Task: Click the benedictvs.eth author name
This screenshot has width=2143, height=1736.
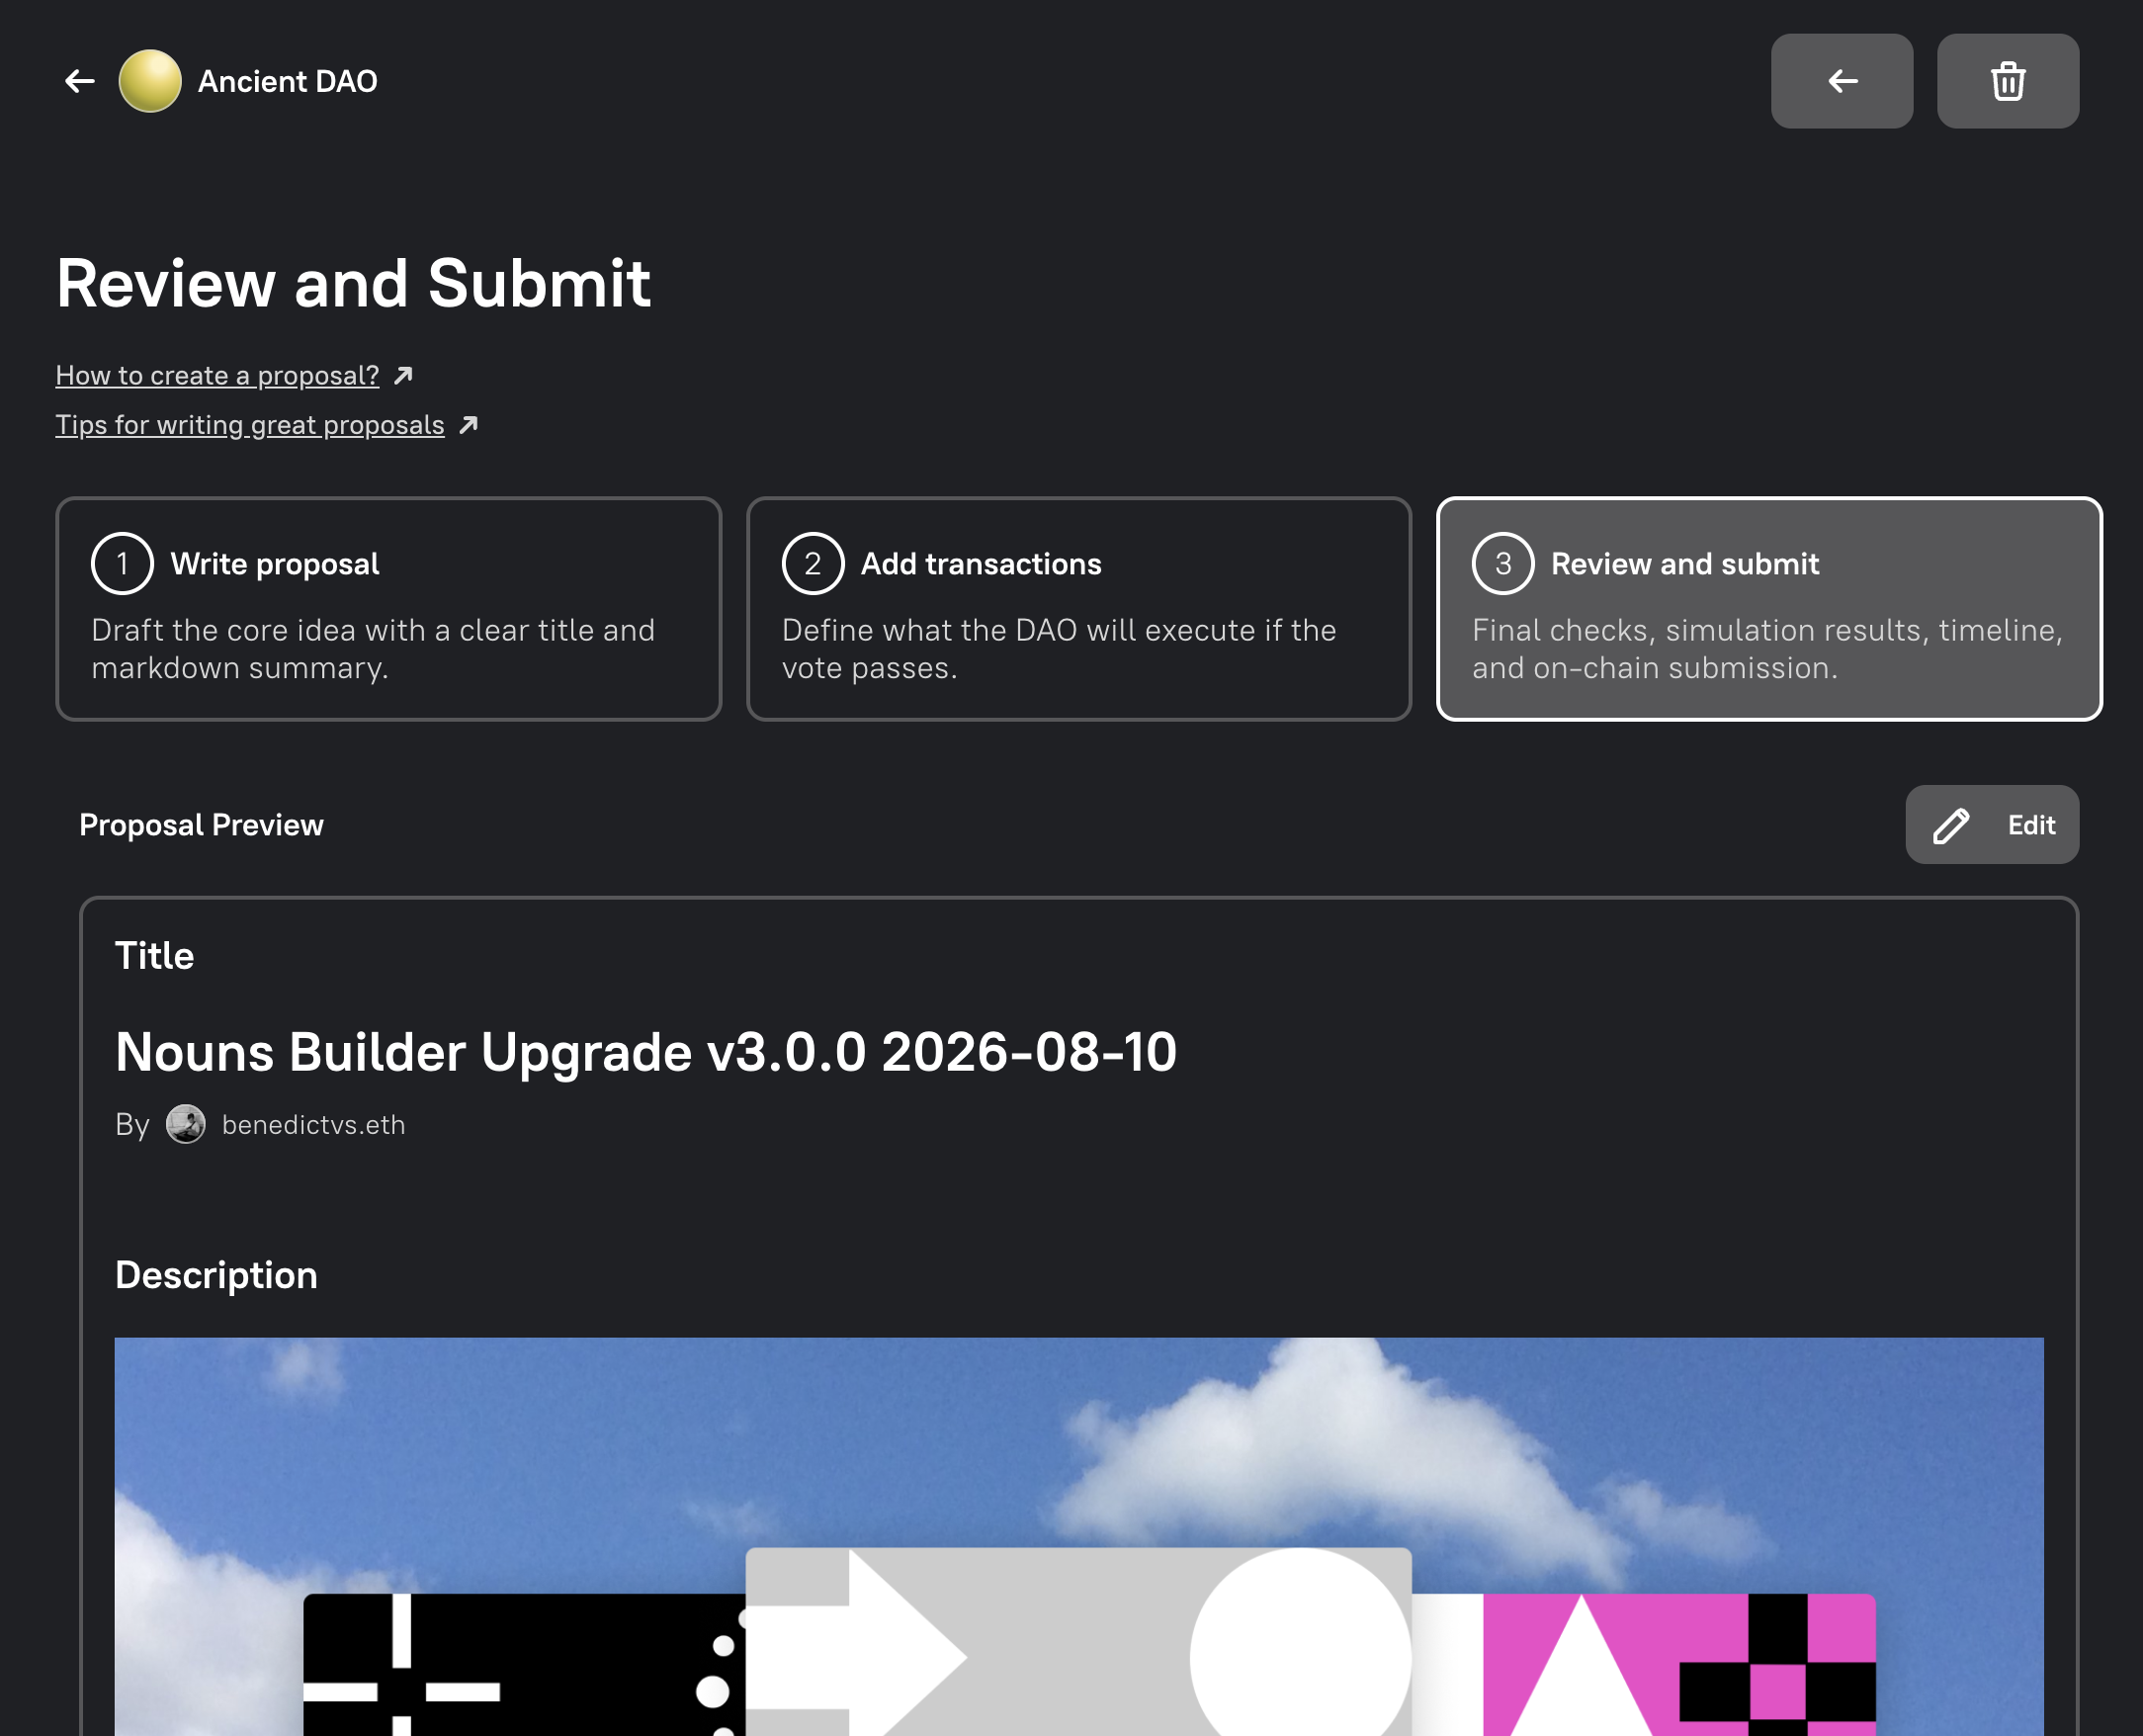Action: pyautogui.click(x=313, y=1125)
